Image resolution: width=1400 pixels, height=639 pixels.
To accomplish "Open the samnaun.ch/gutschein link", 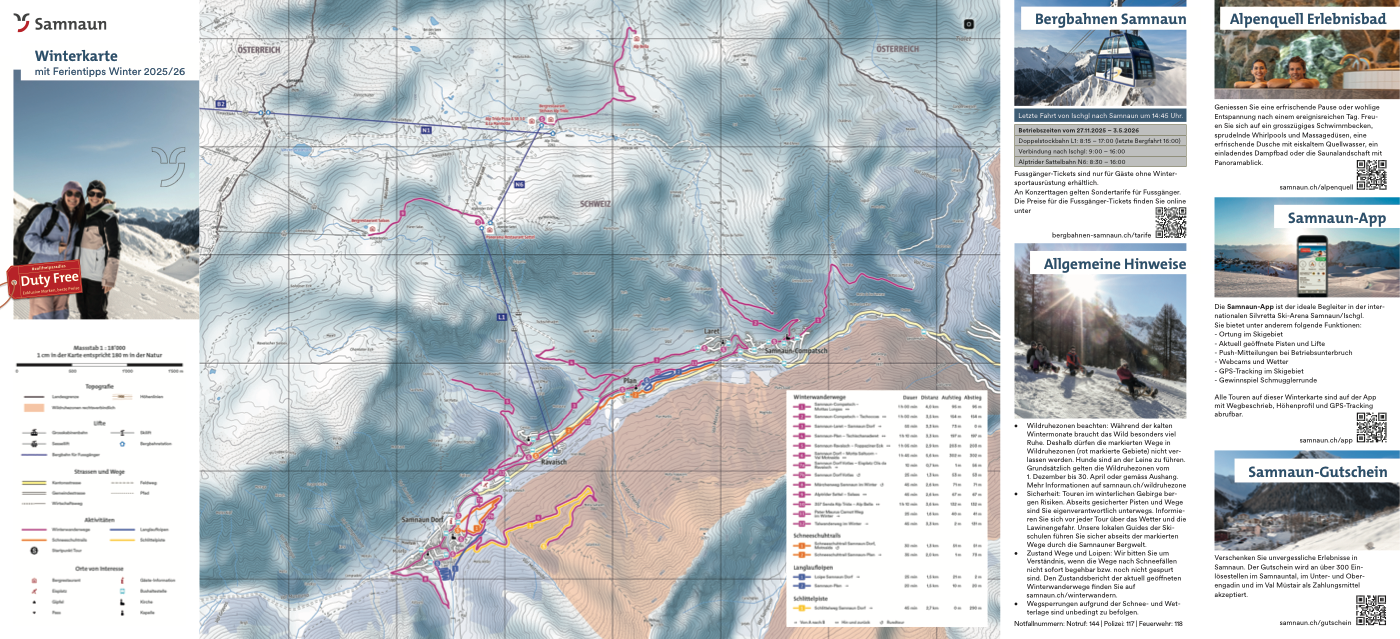I will tap(1316, 622).
